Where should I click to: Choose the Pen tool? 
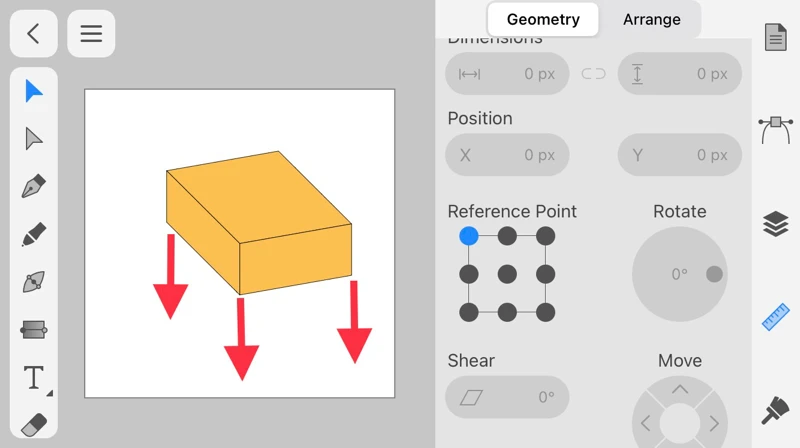pyautogui.click(x=34, y=187)
